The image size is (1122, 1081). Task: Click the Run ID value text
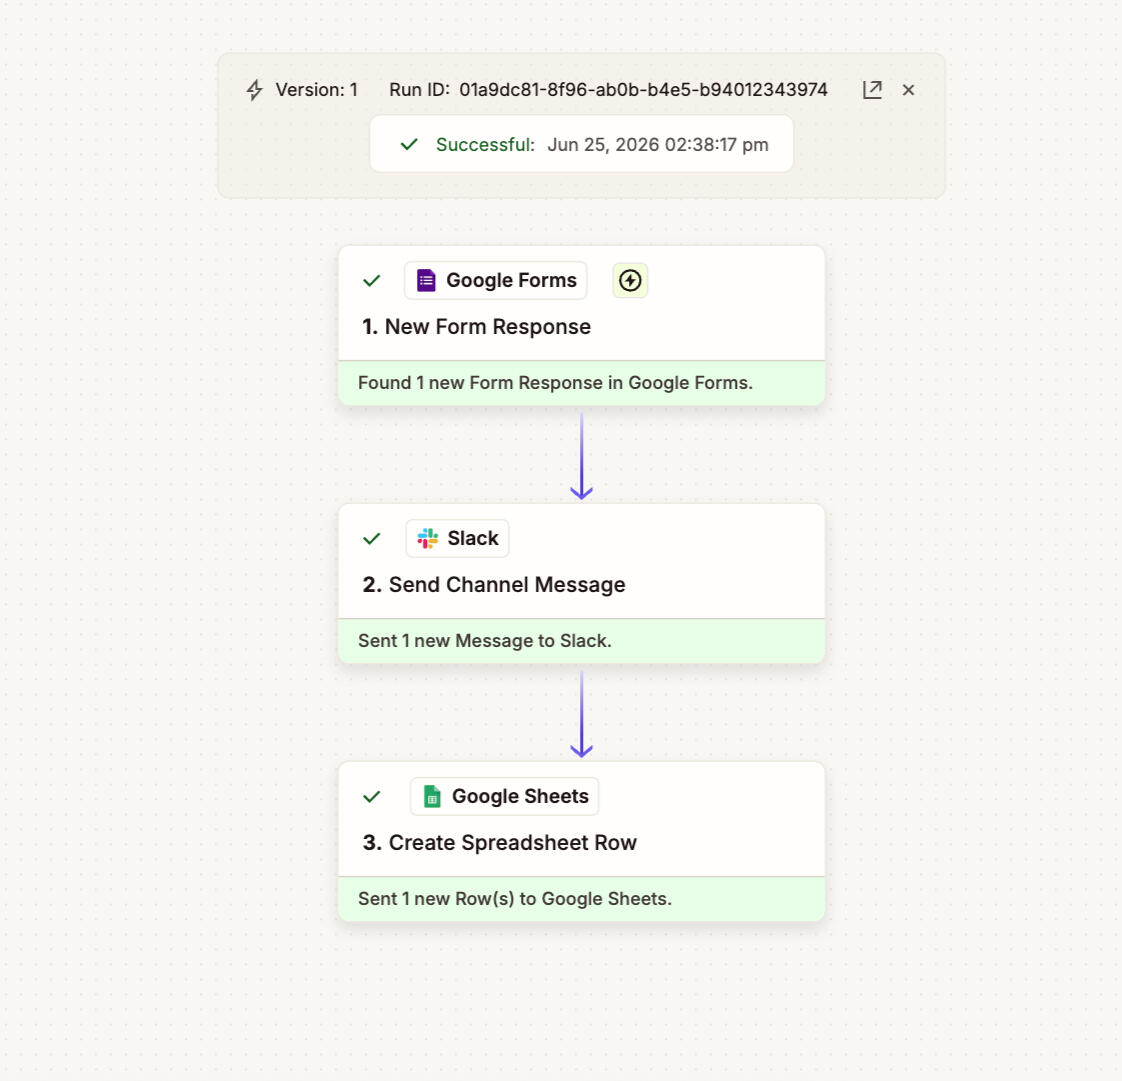click(x=643, y=90)
